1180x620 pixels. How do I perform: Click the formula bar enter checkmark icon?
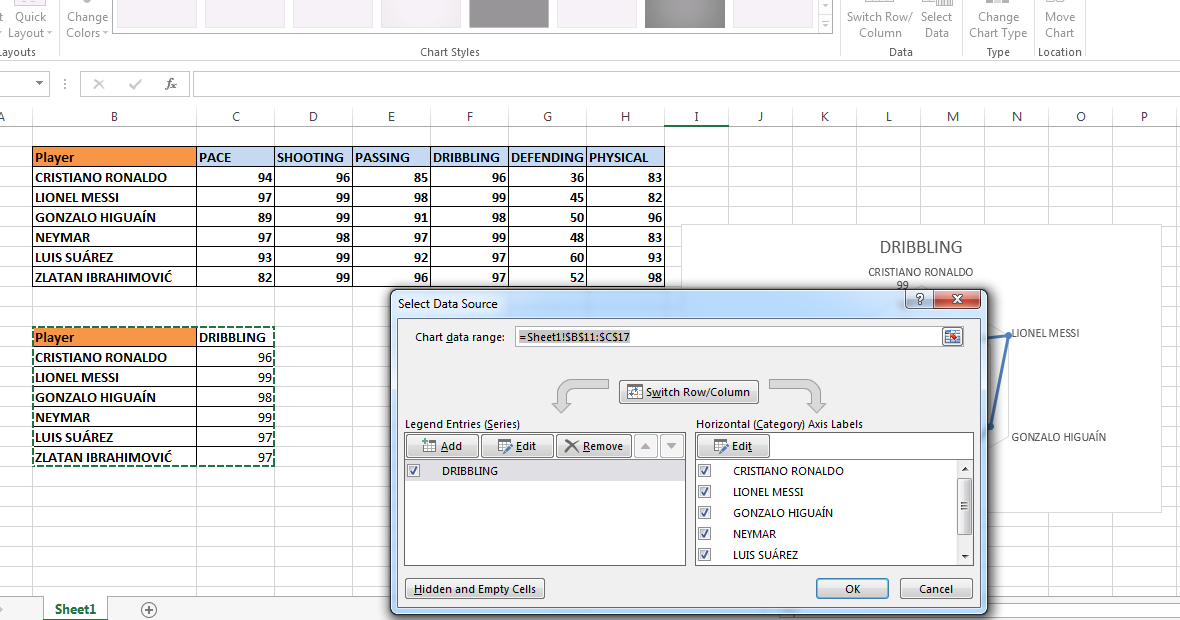coord(135,84)
